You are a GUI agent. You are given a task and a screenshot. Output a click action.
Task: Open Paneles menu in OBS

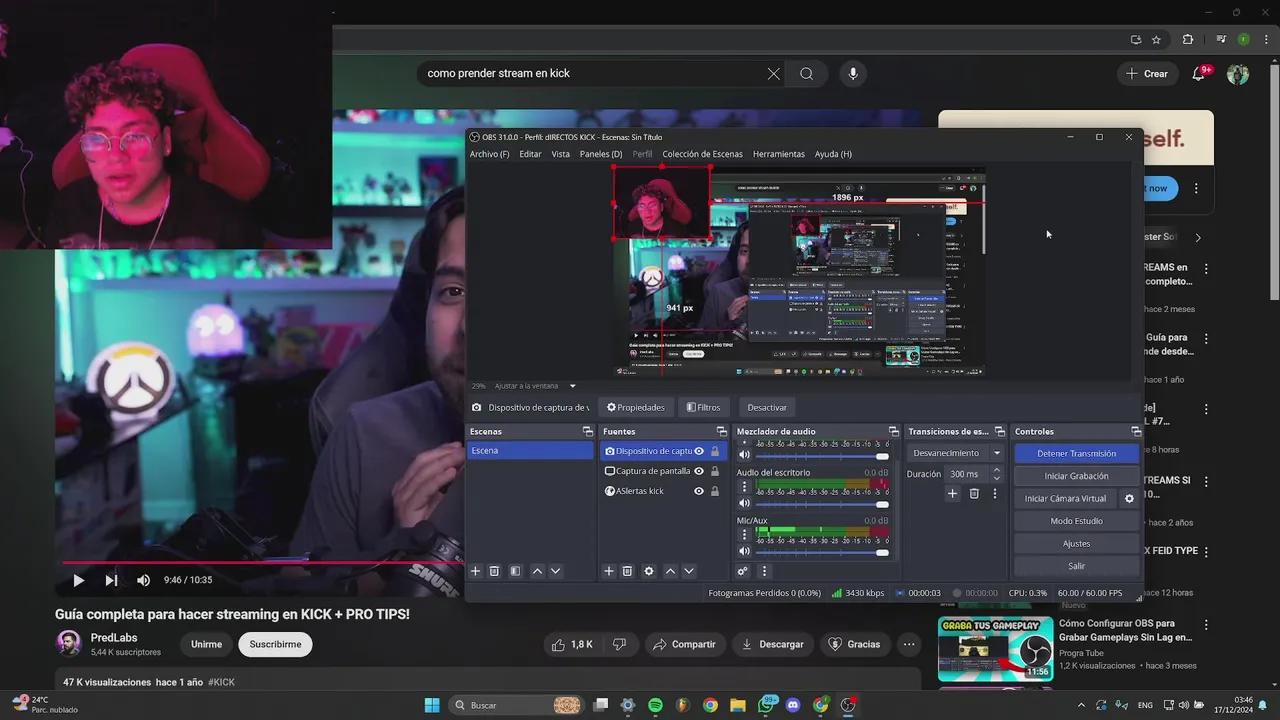coord(601,154)
